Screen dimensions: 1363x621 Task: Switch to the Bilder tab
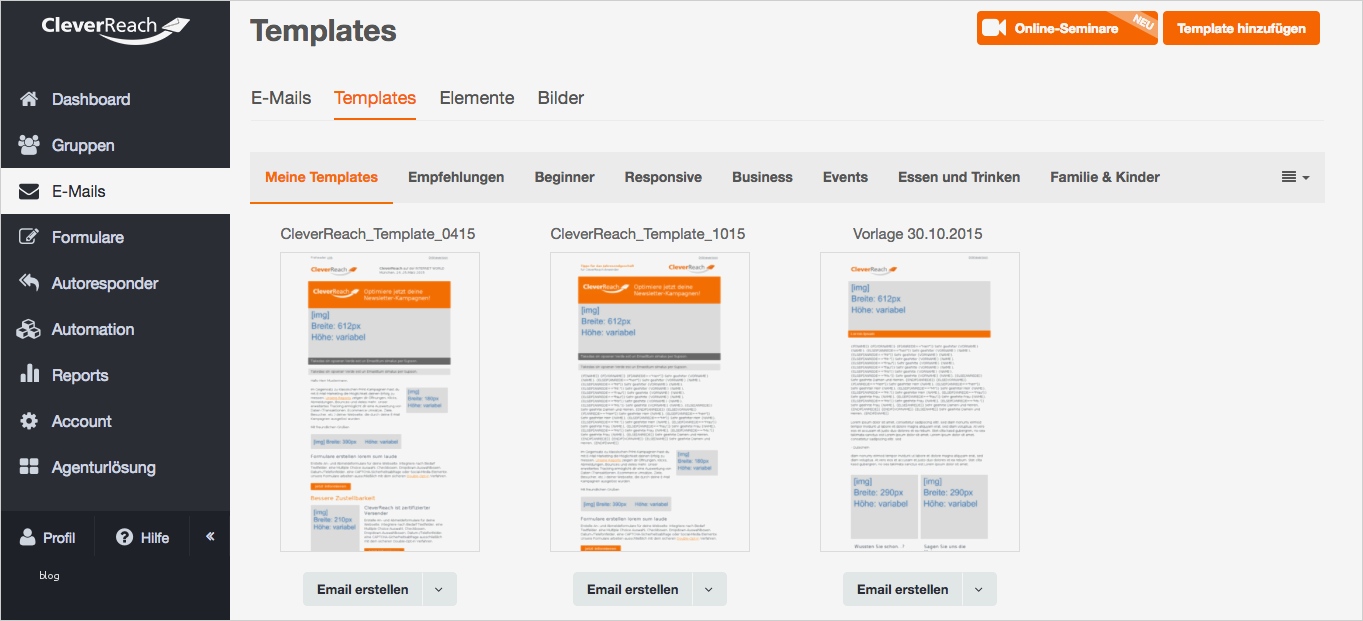point(560,98)
